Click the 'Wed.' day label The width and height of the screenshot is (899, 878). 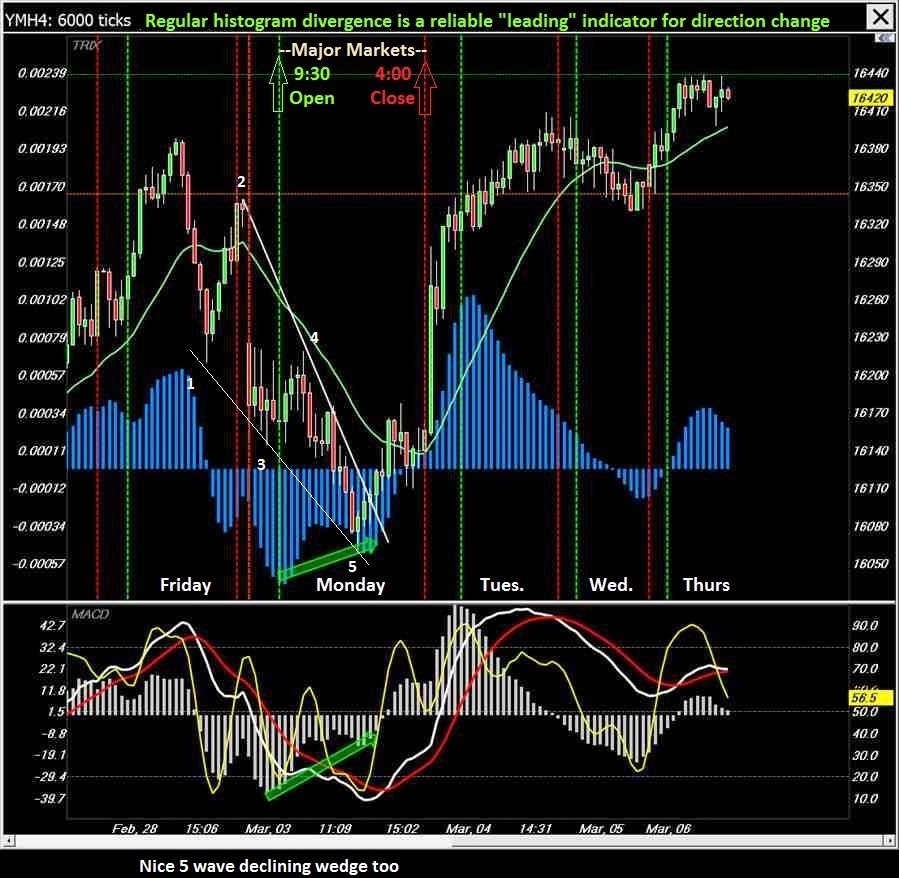click(611, 585)
